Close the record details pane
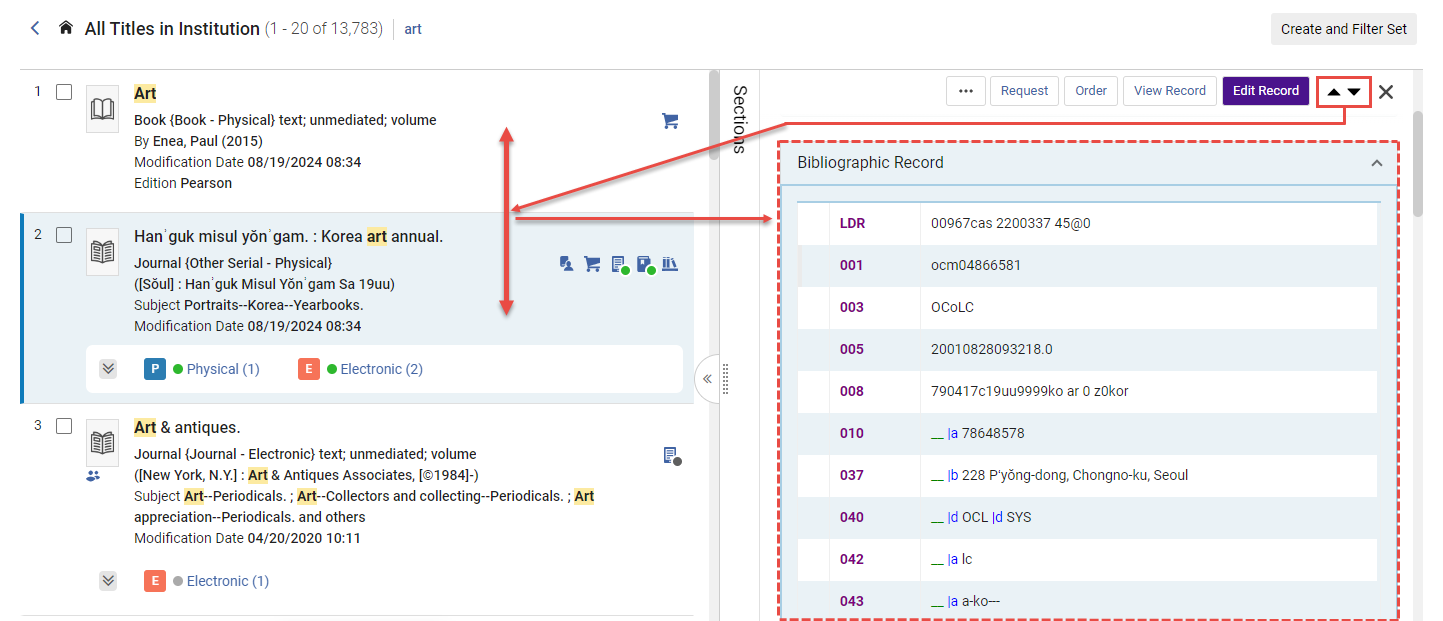This screenshot has width=1443, height=621. point(1386,92)
